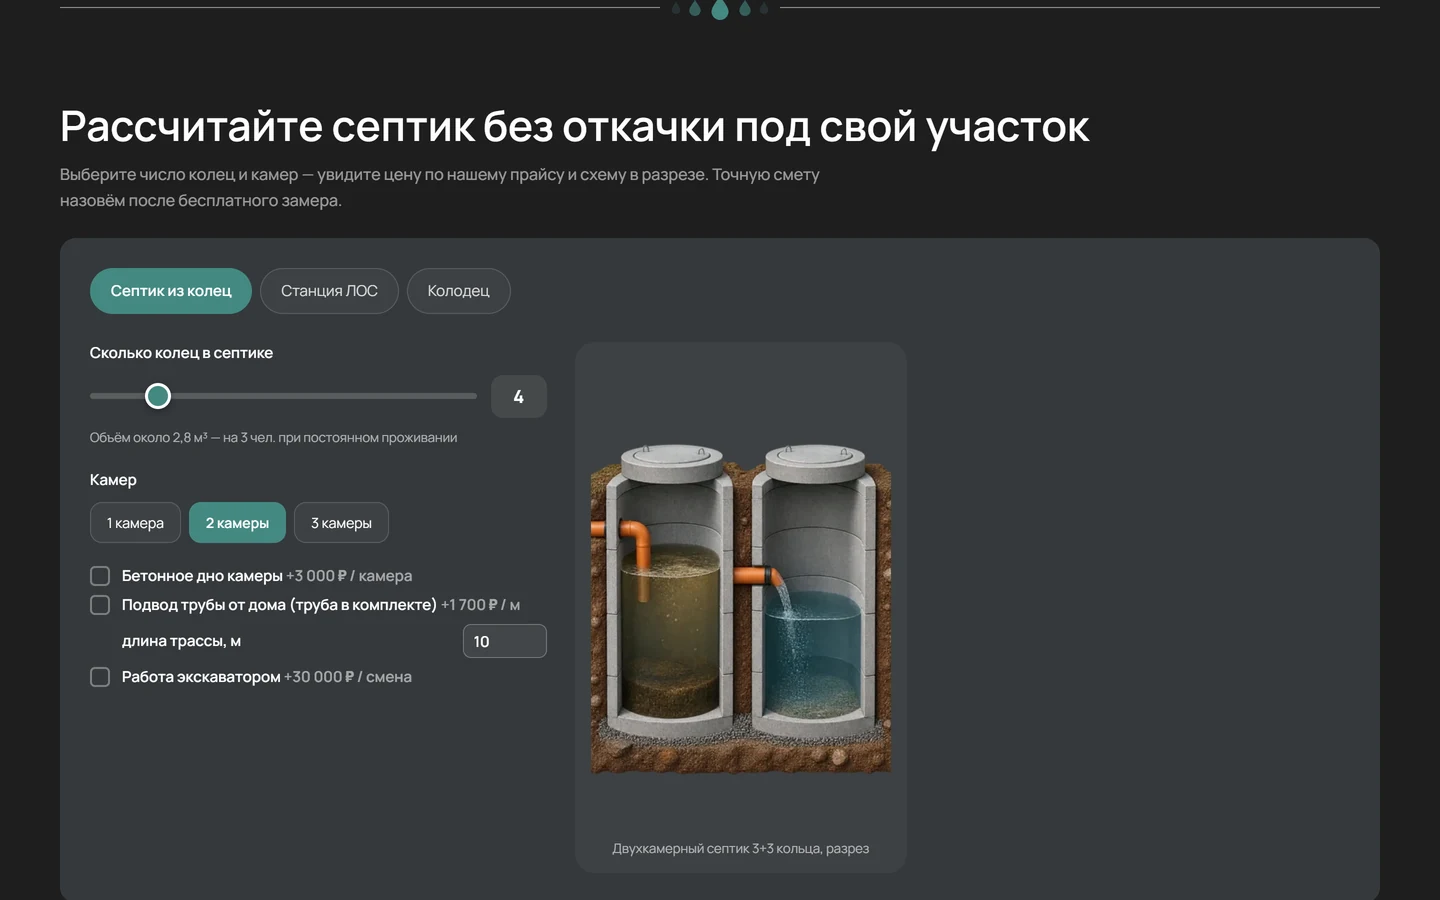Viewport: 1440px width, 900px height.
Task: Open the Станция ЛОС tab
Action: click(329, 291)
